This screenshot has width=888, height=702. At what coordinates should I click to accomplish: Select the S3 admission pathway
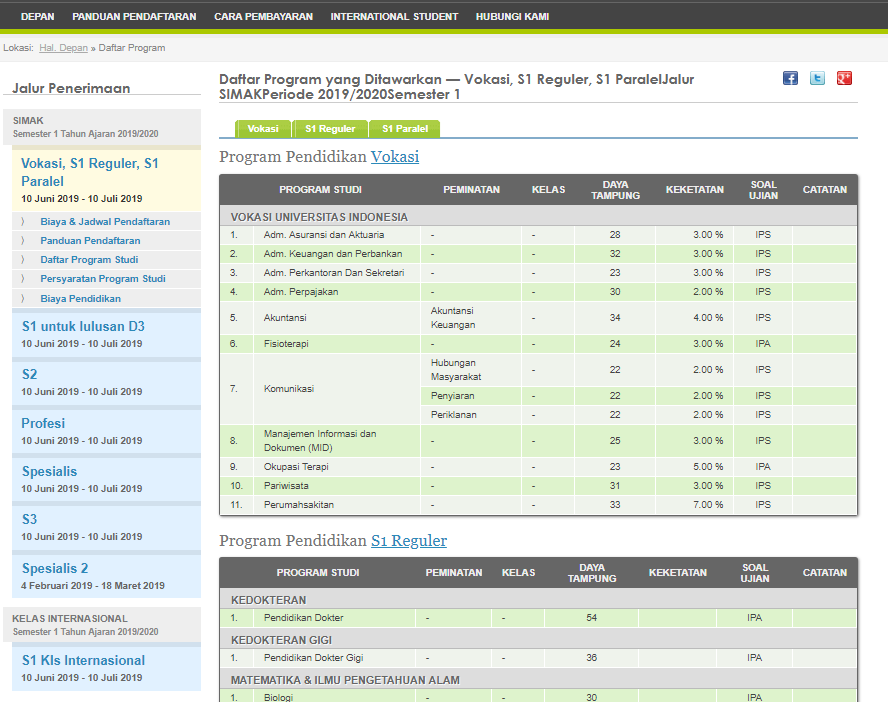(x=106, y=528)
